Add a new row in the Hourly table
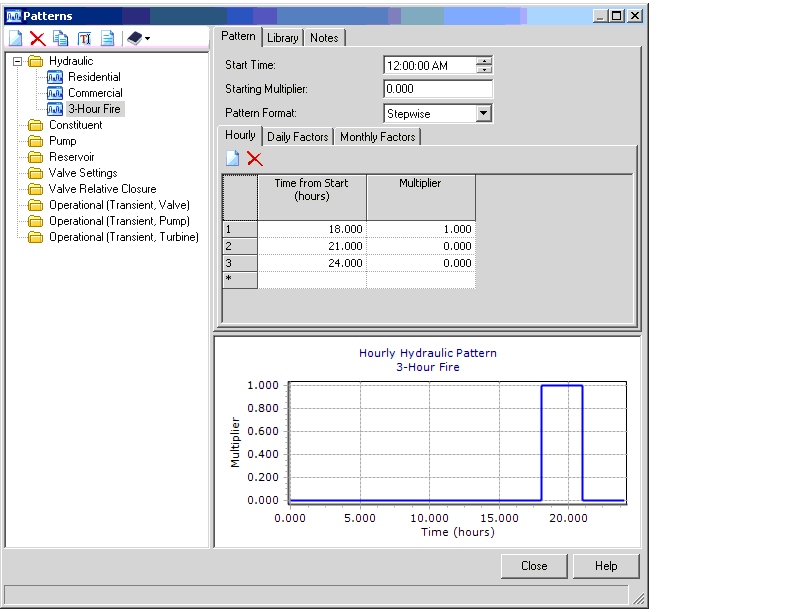Image resolution: width=788 pixels, height=612 pixels. tap(232, 158)
